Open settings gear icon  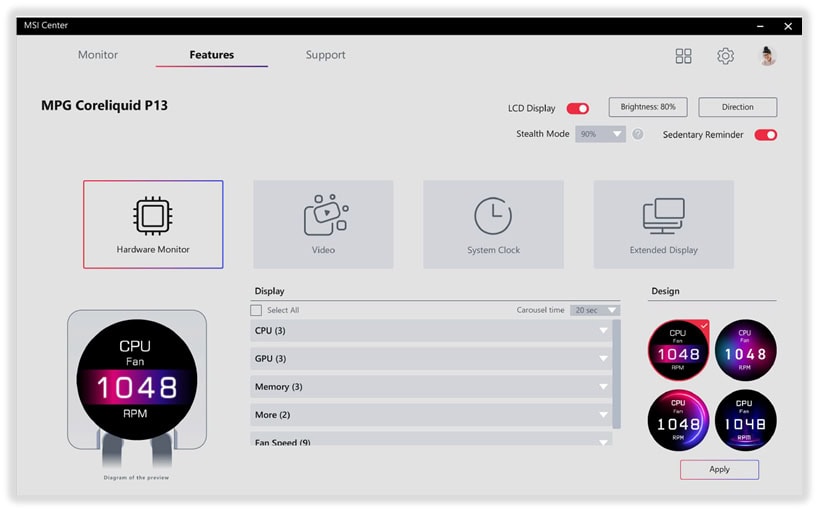point(725,56)
